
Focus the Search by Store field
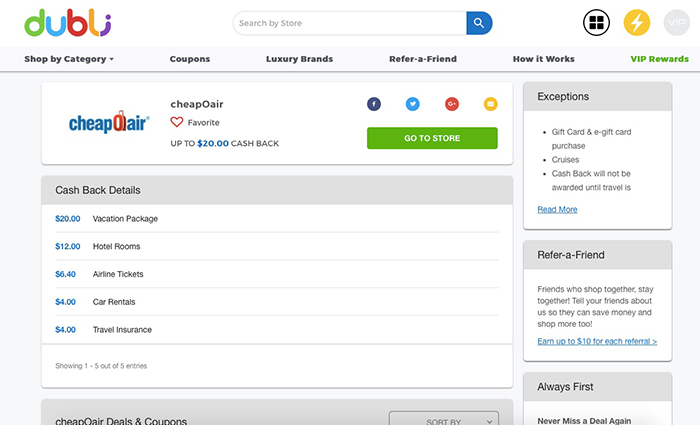point(350,23)
